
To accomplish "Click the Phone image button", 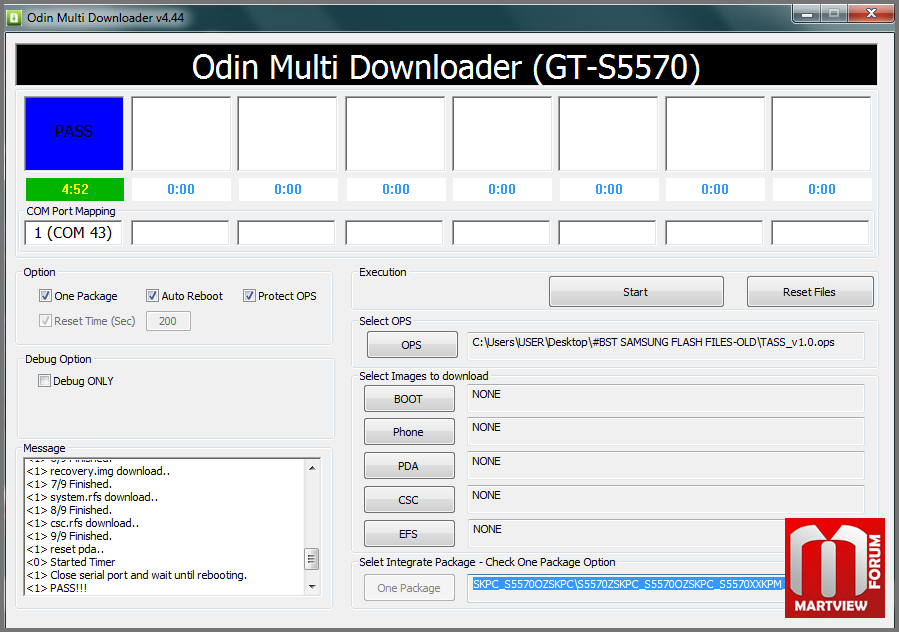I will pyautogui.click(x=409, y=432).
